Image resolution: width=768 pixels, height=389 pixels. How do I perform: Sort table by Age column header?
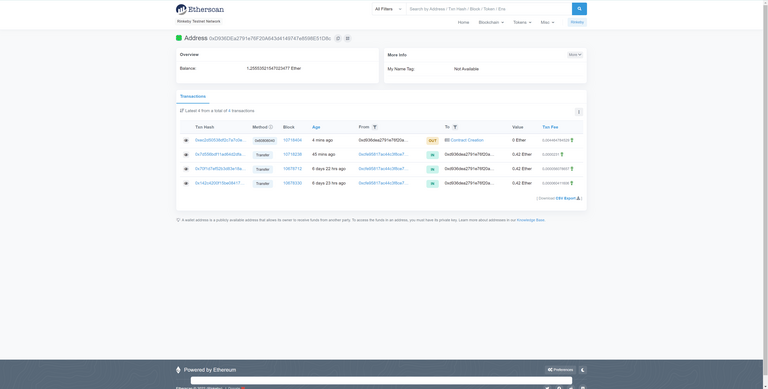[316, 127]
